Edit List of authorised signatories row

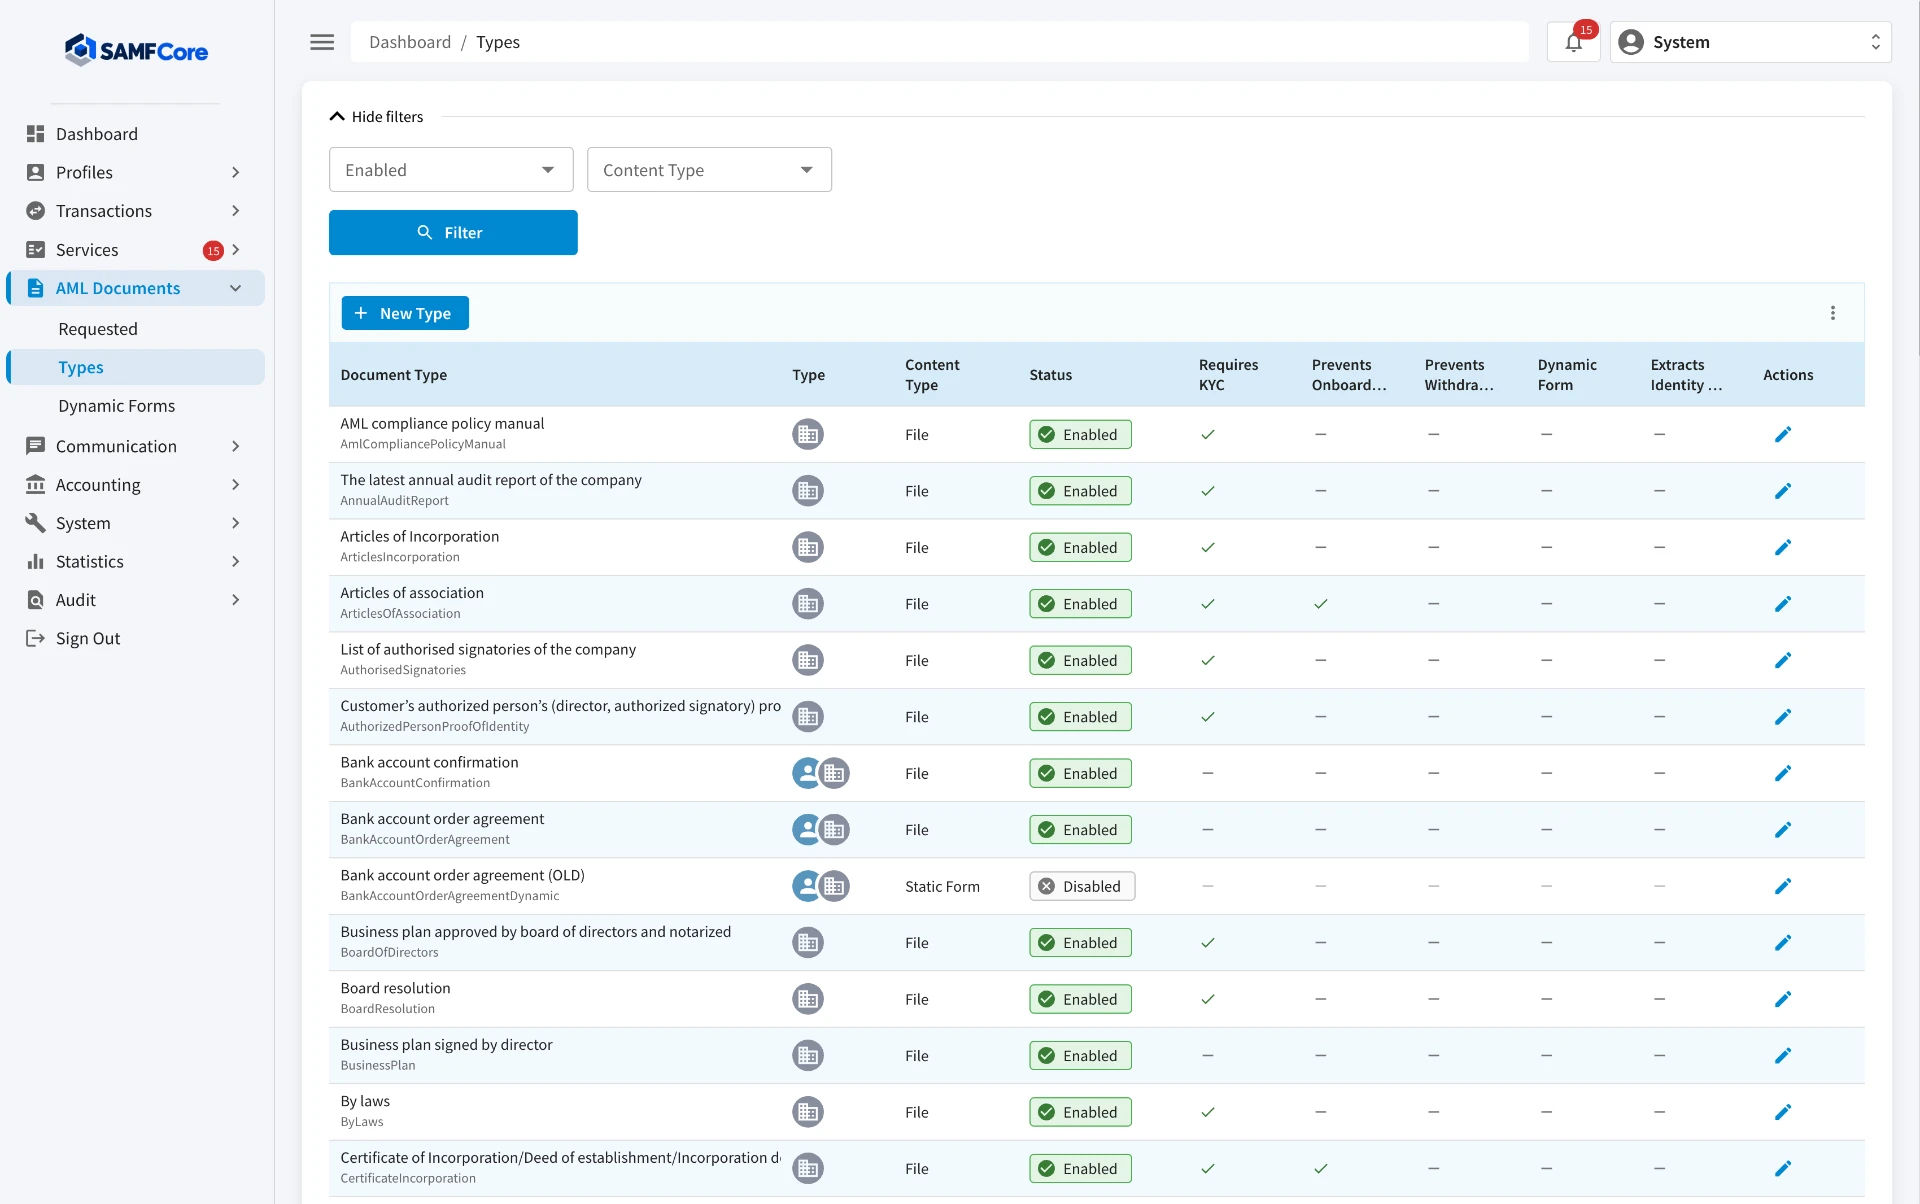tap(1783, 661)
